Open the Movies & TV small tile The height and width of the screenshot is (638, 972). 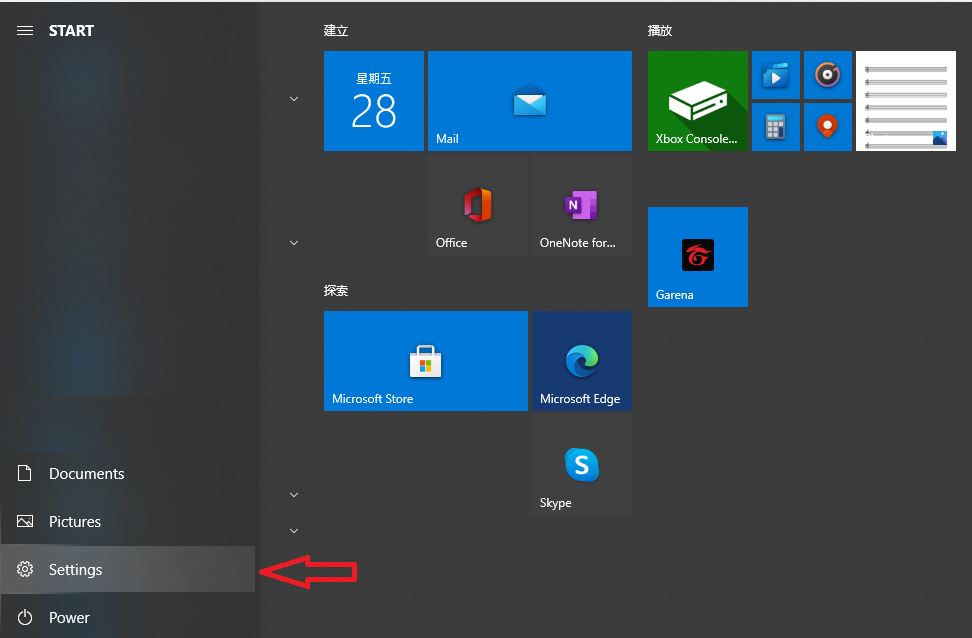(776, 75)
